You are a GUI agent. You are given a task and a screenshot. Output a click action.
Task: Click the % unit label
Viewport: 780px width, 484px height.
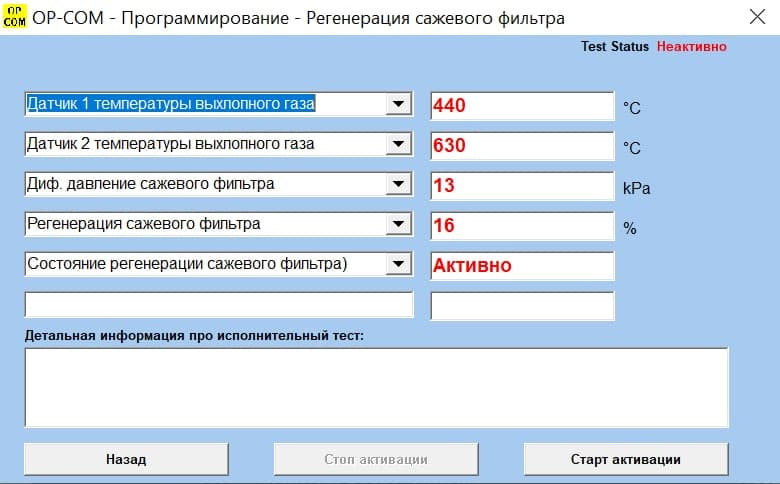[629, 228]
